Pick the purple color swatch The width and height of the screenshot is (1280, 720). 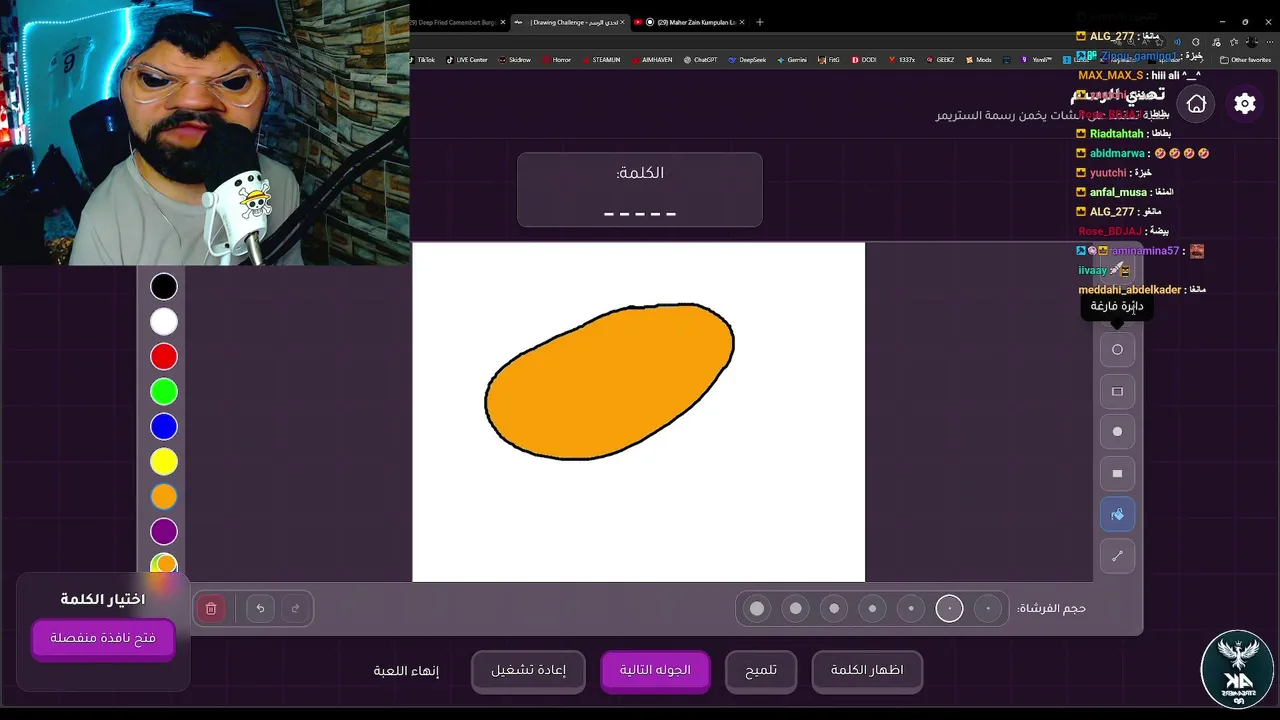164,532
